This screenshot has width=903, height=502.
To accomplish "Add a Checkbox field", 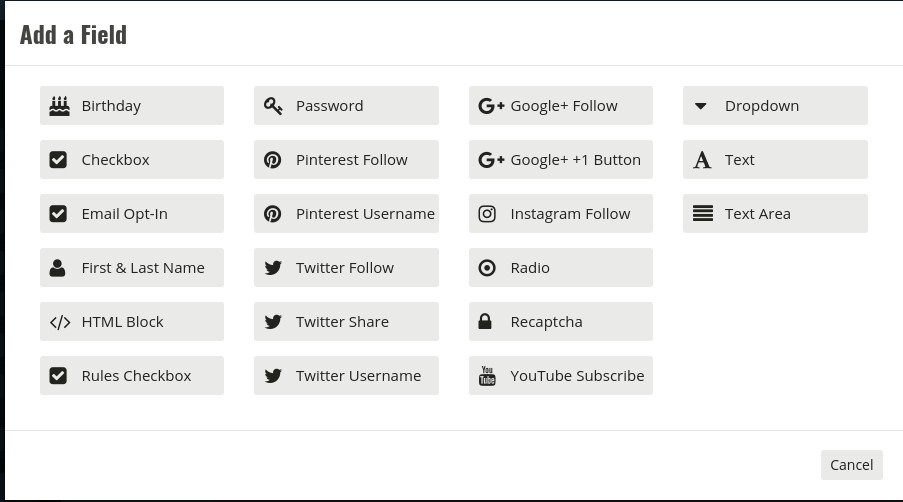I will pyautogui.click(x=132, y=160).
